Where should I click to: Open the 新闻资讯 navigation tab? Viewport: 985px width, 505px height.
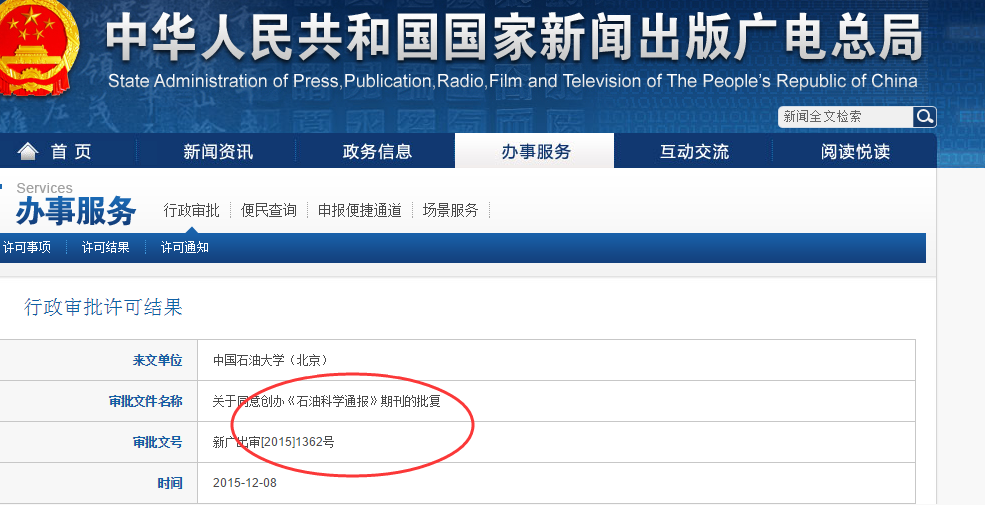click(218, 151)
